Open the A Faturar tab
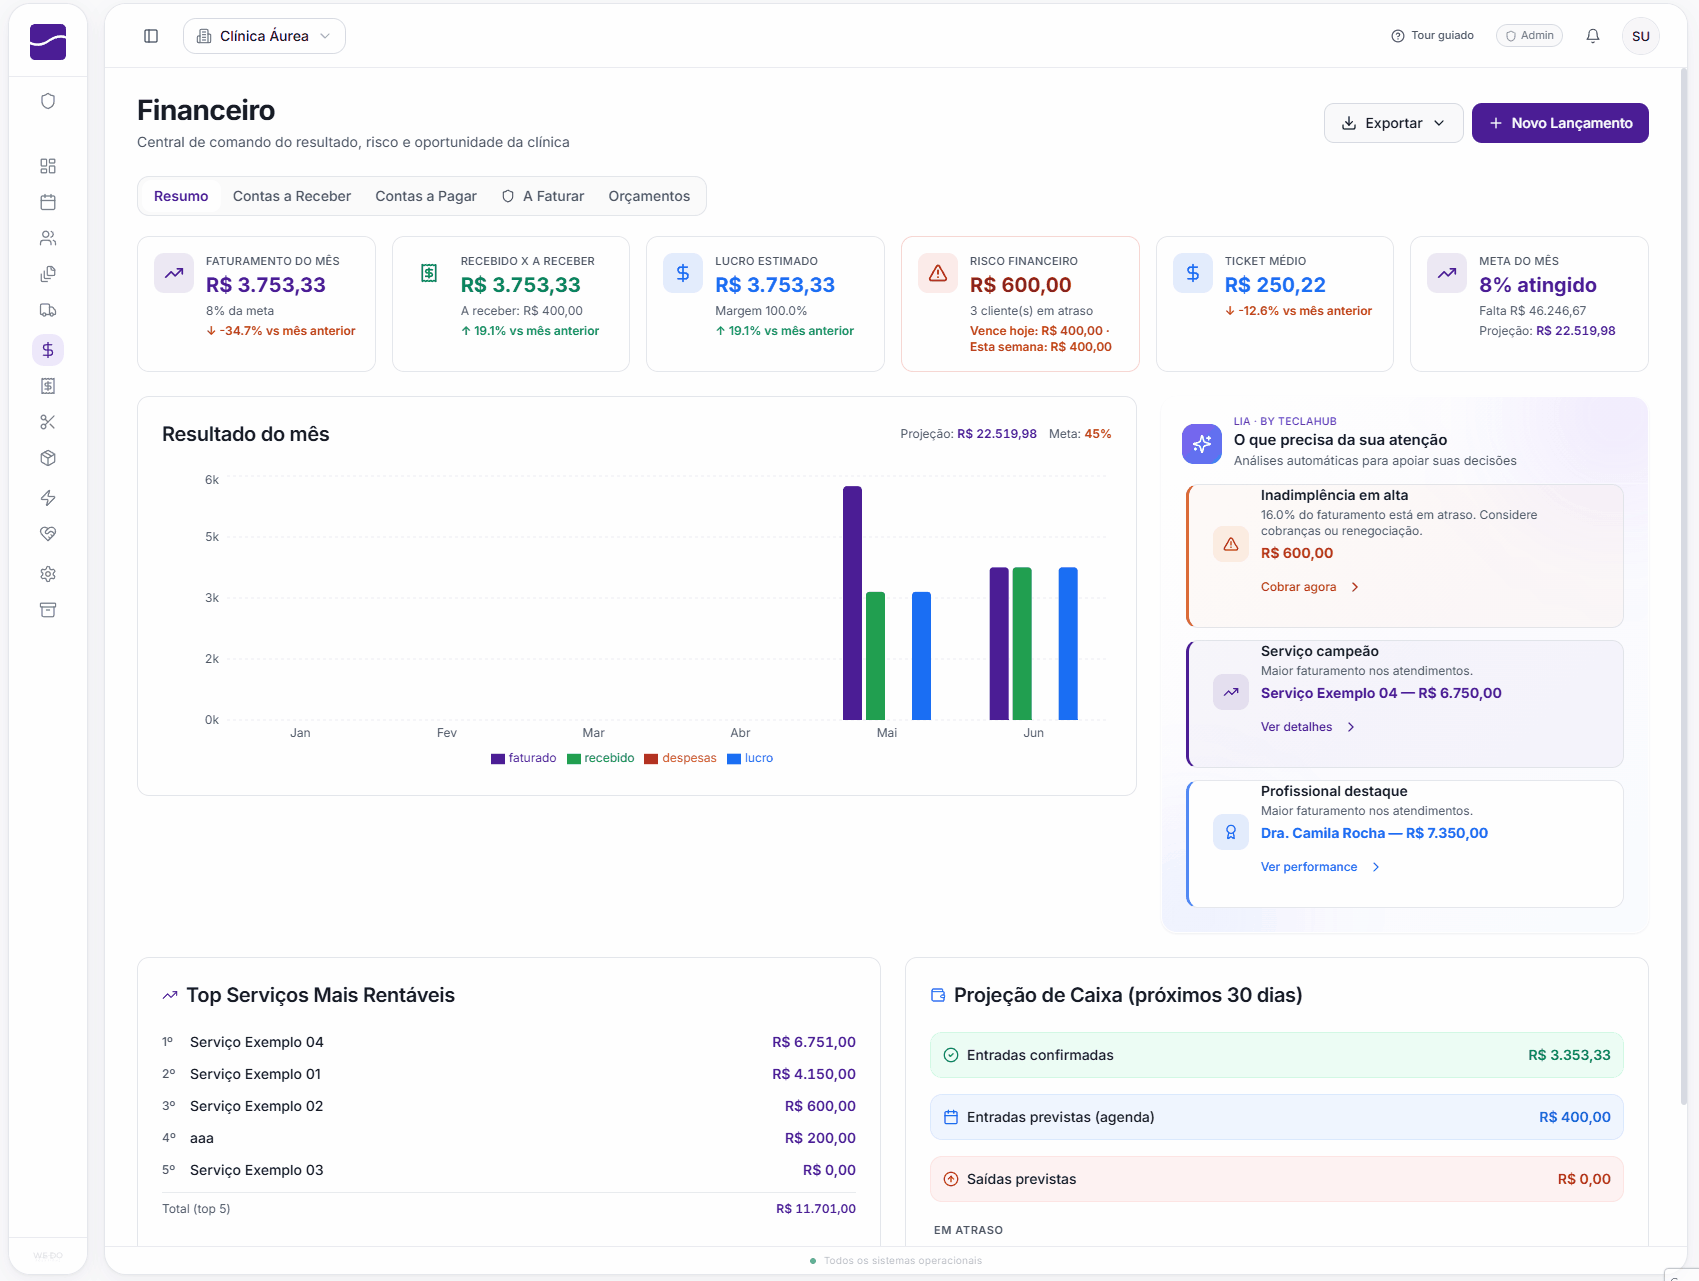 (x=543, y=196)
